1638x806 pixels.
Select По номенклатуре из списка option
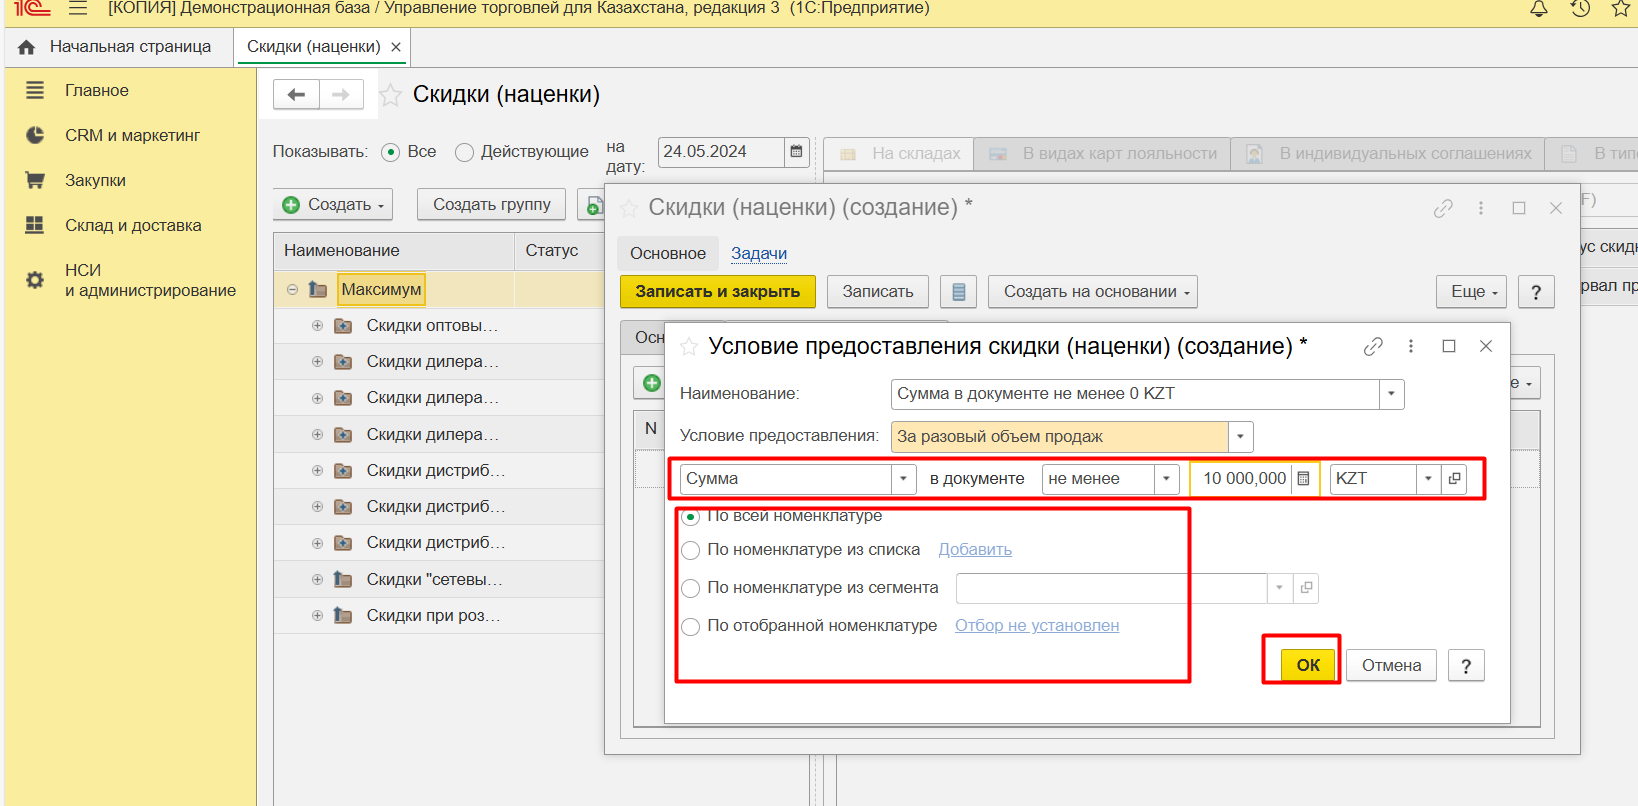click(x=691, y=550)
